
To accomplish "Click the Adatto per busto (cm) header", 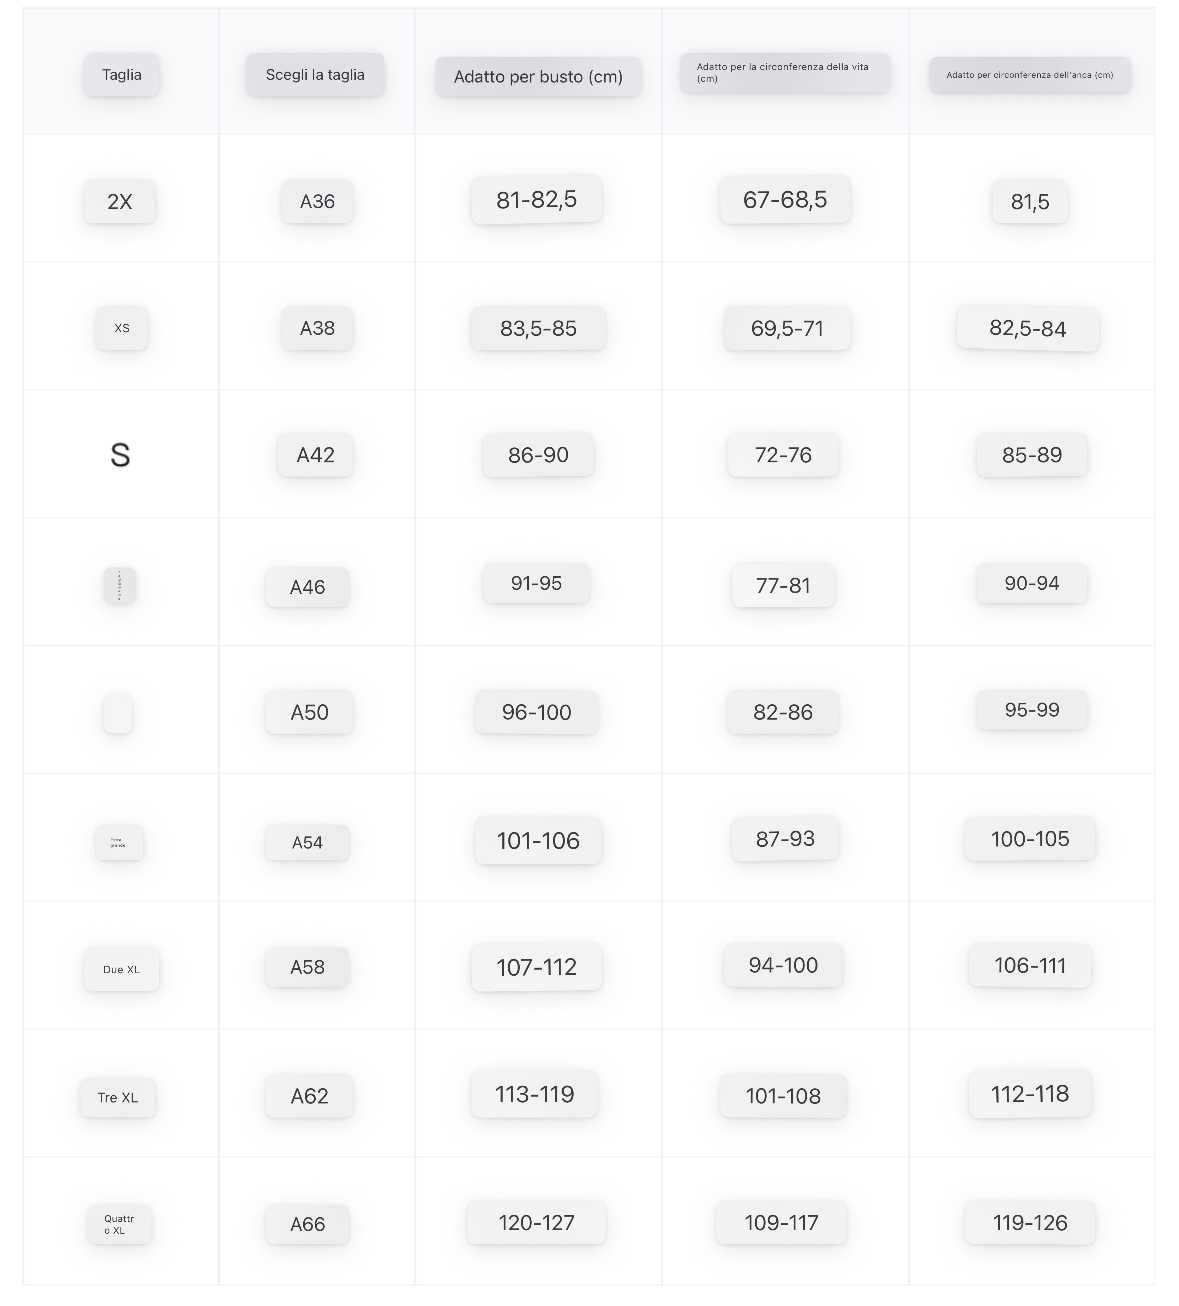I will click(x=538, y=77).
